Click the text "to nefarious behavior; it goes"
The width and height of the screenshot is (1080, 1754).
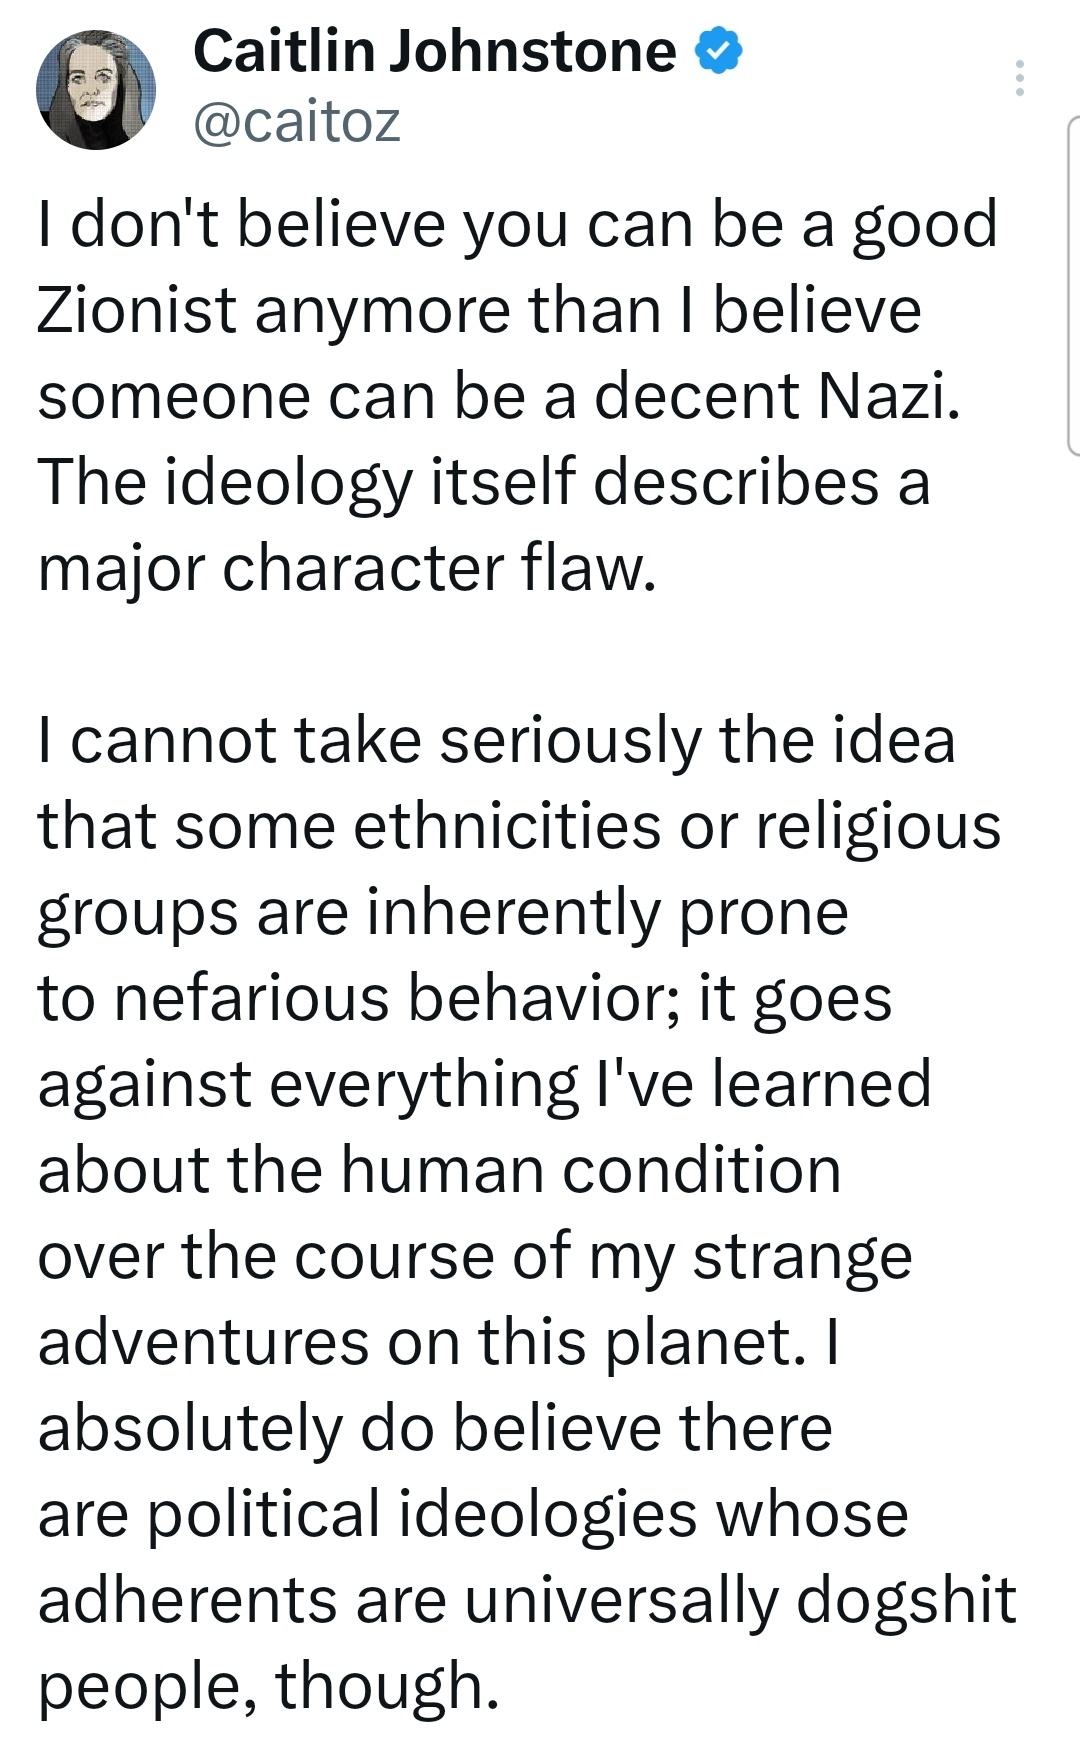[x=464, y=999]
